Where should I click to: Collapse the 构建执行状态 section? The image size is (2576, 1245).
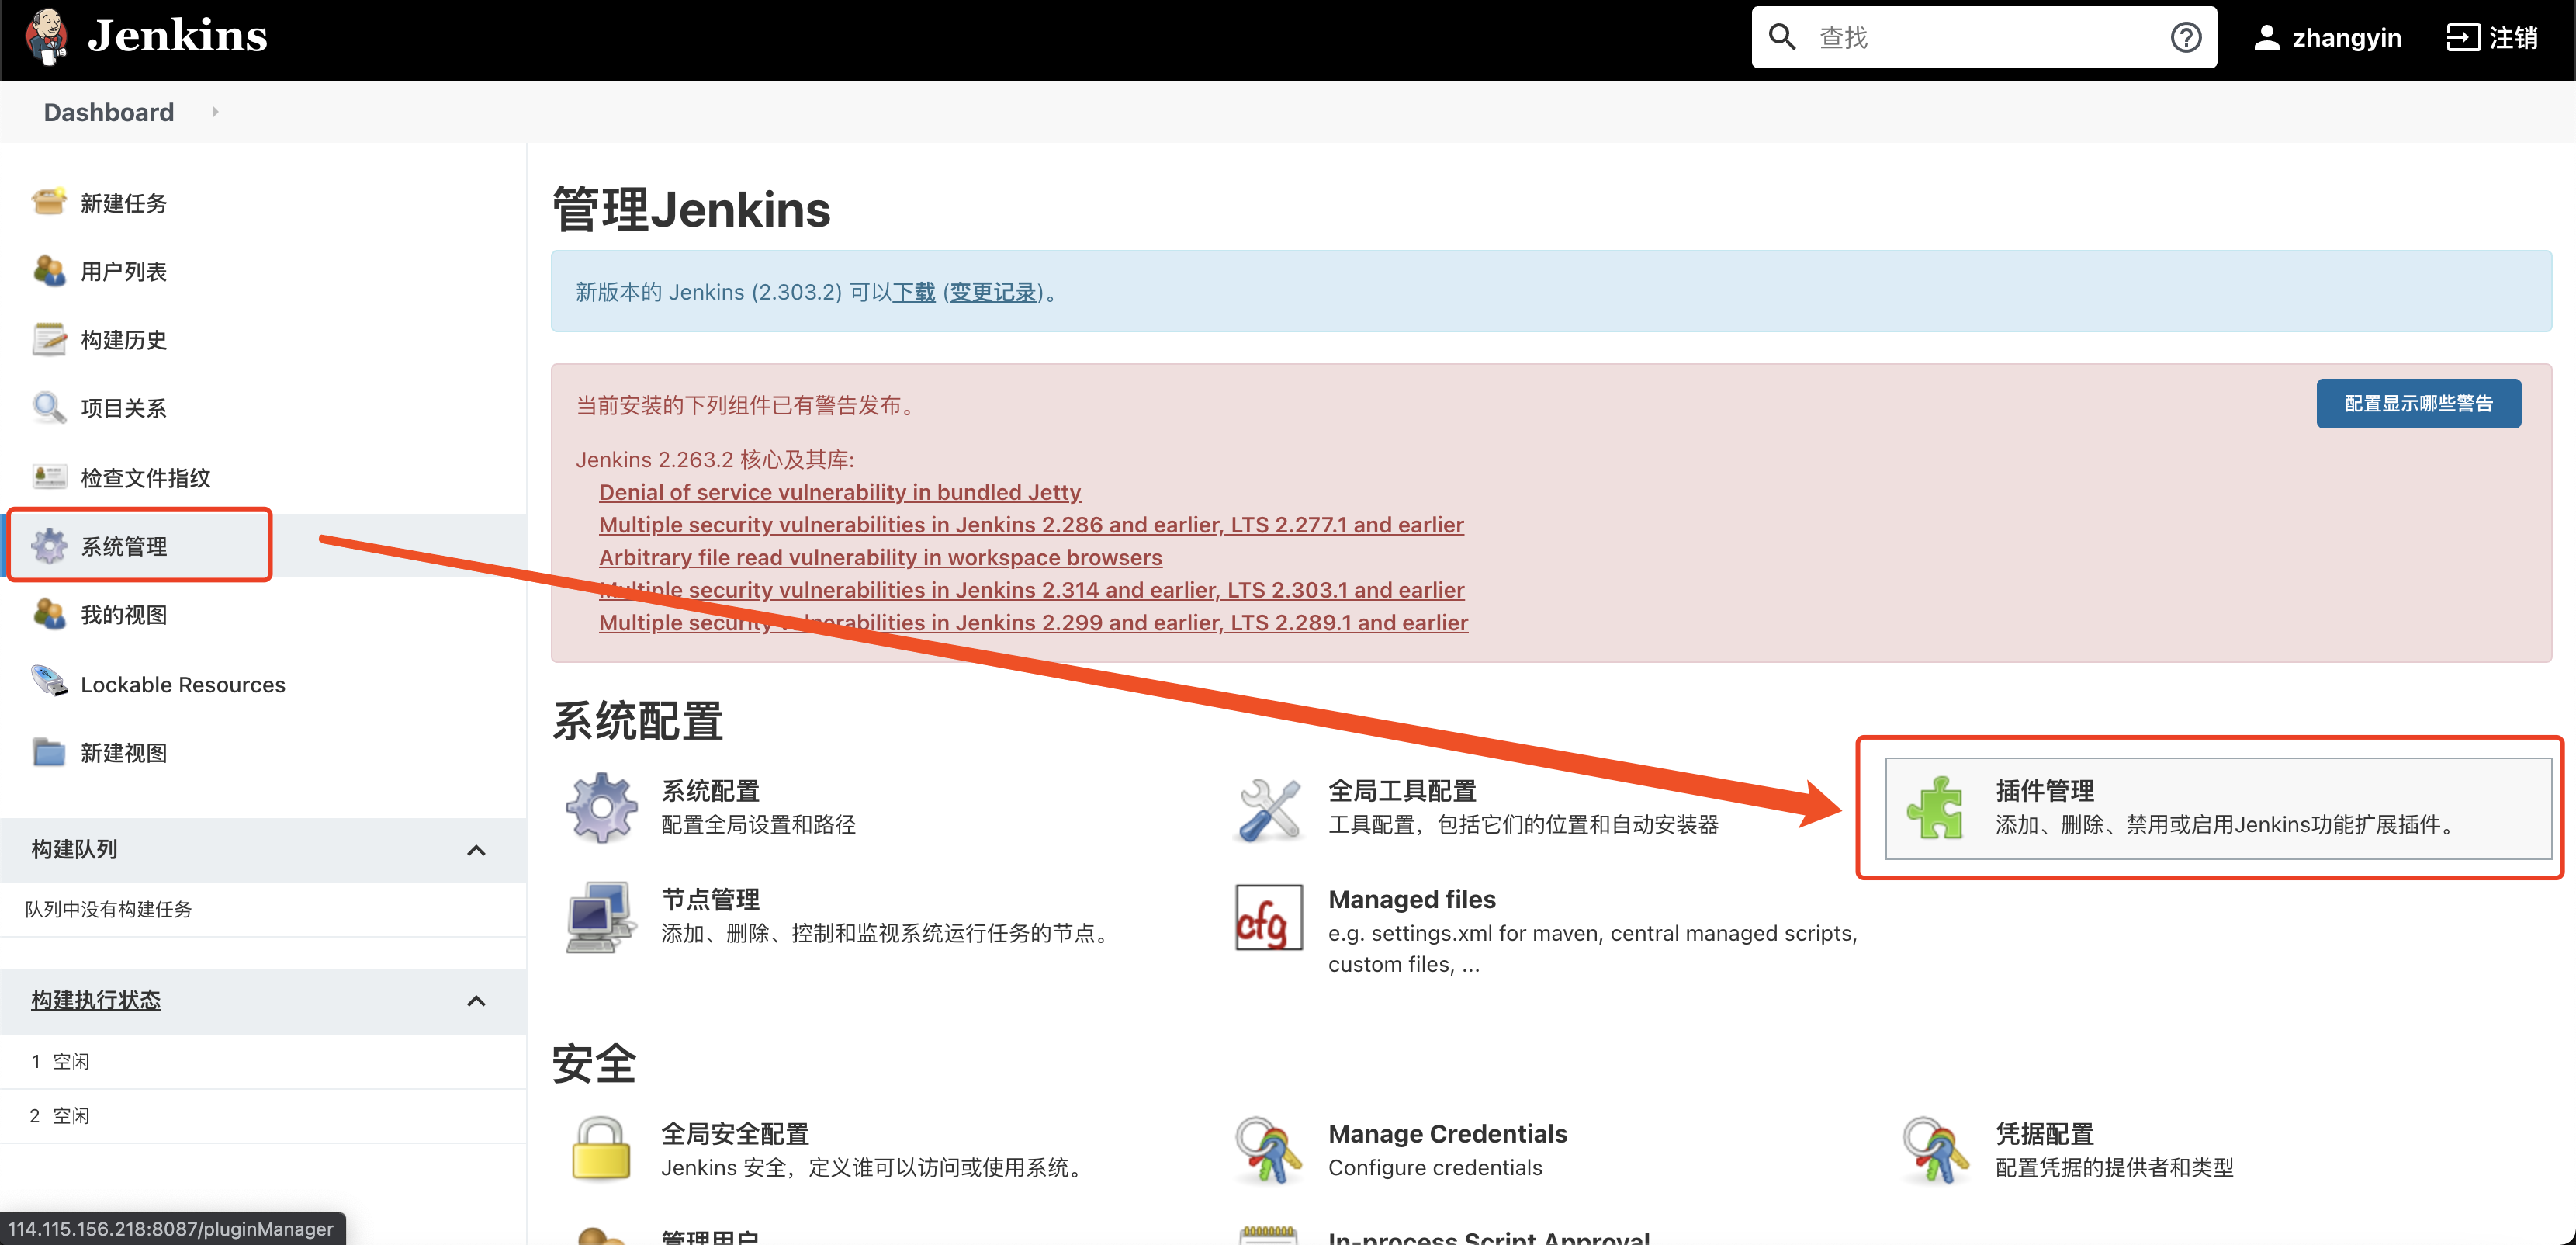click(x=477, y=1001)
